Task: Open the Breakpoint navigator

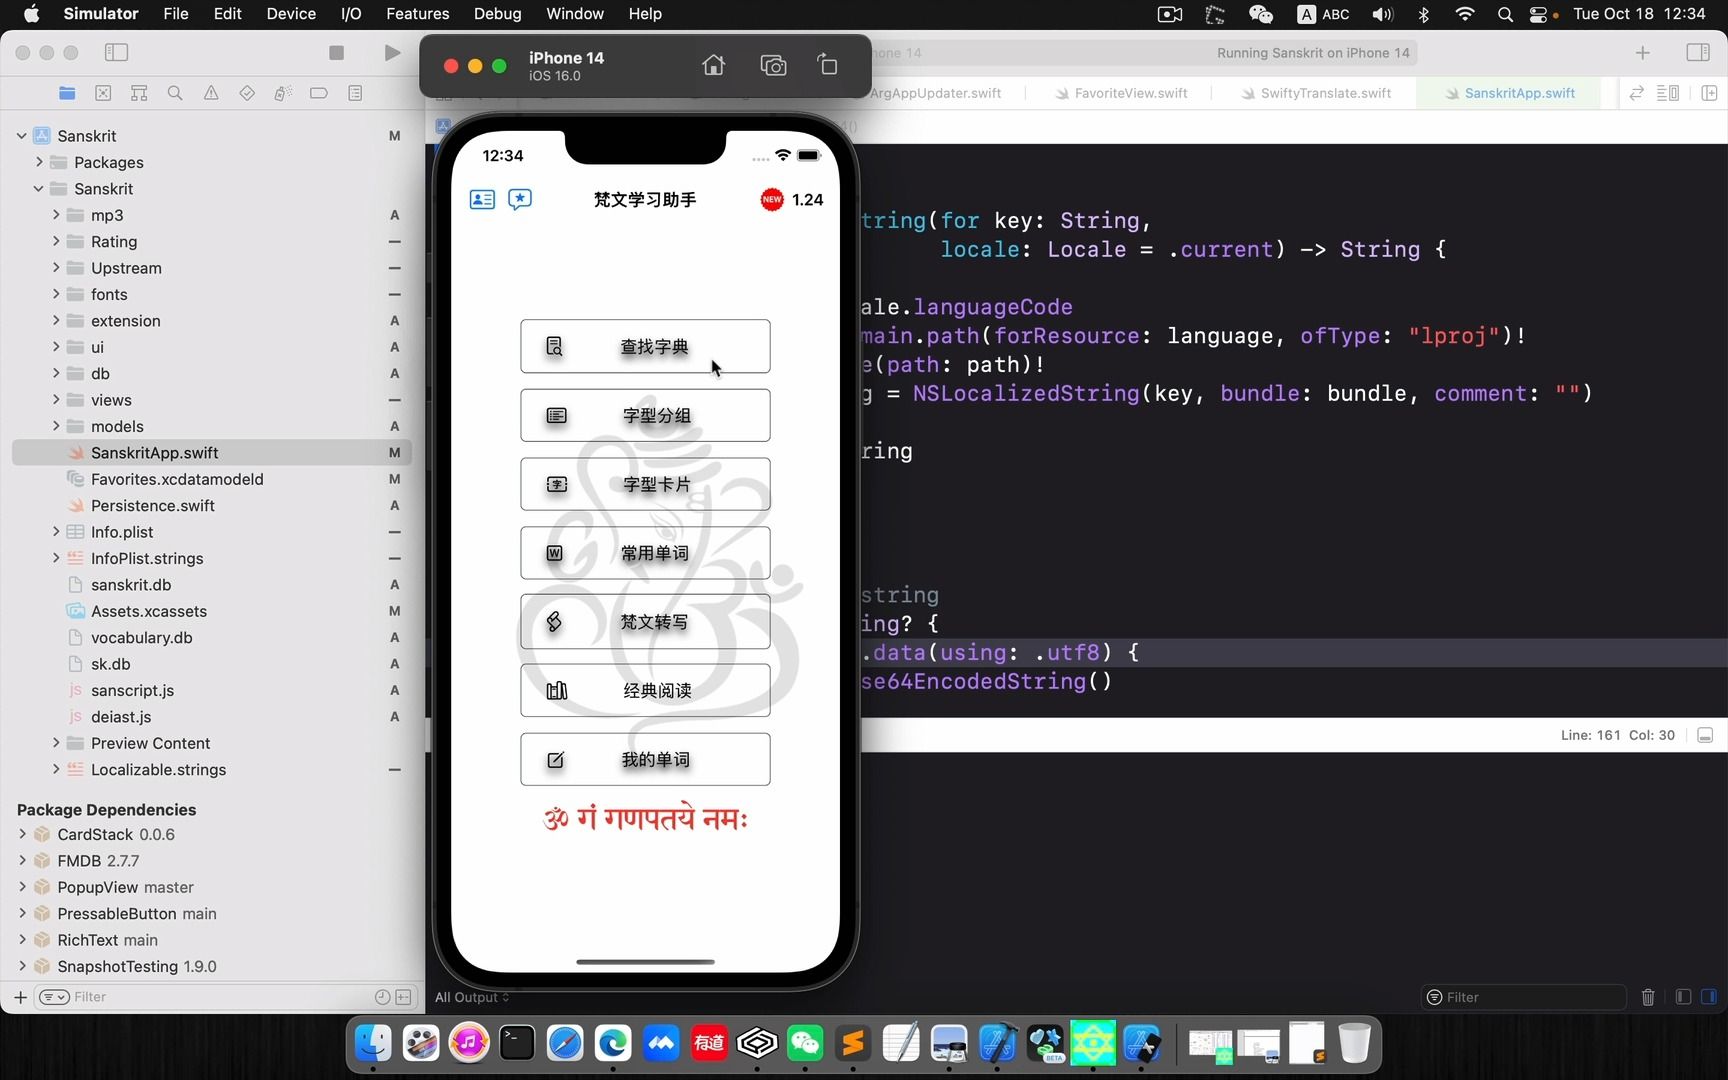Action: coord(319,93)
